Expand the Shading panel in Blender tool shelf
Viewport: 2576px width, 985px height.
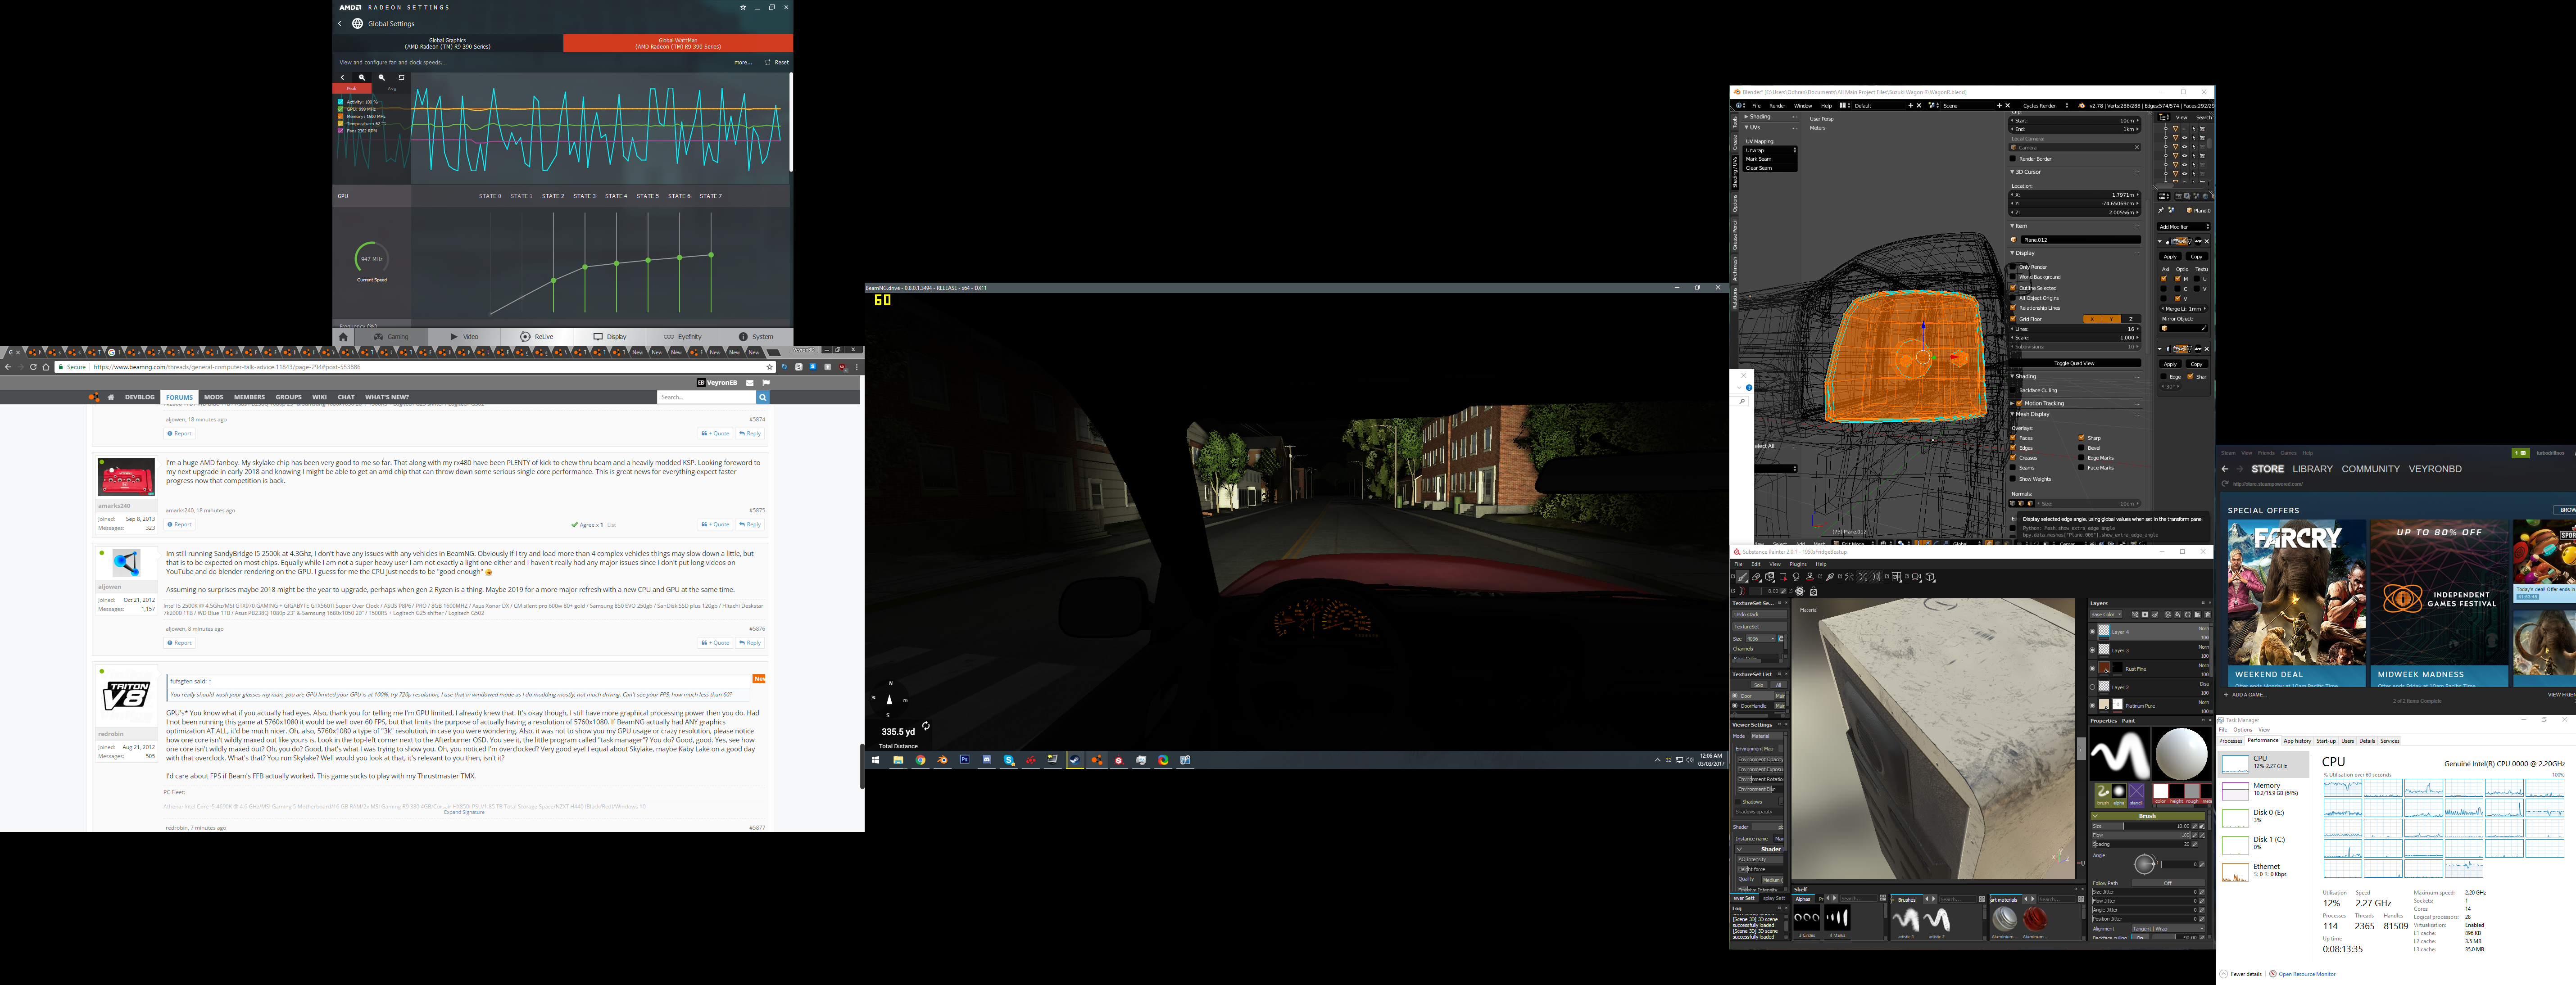(1747, 117)
